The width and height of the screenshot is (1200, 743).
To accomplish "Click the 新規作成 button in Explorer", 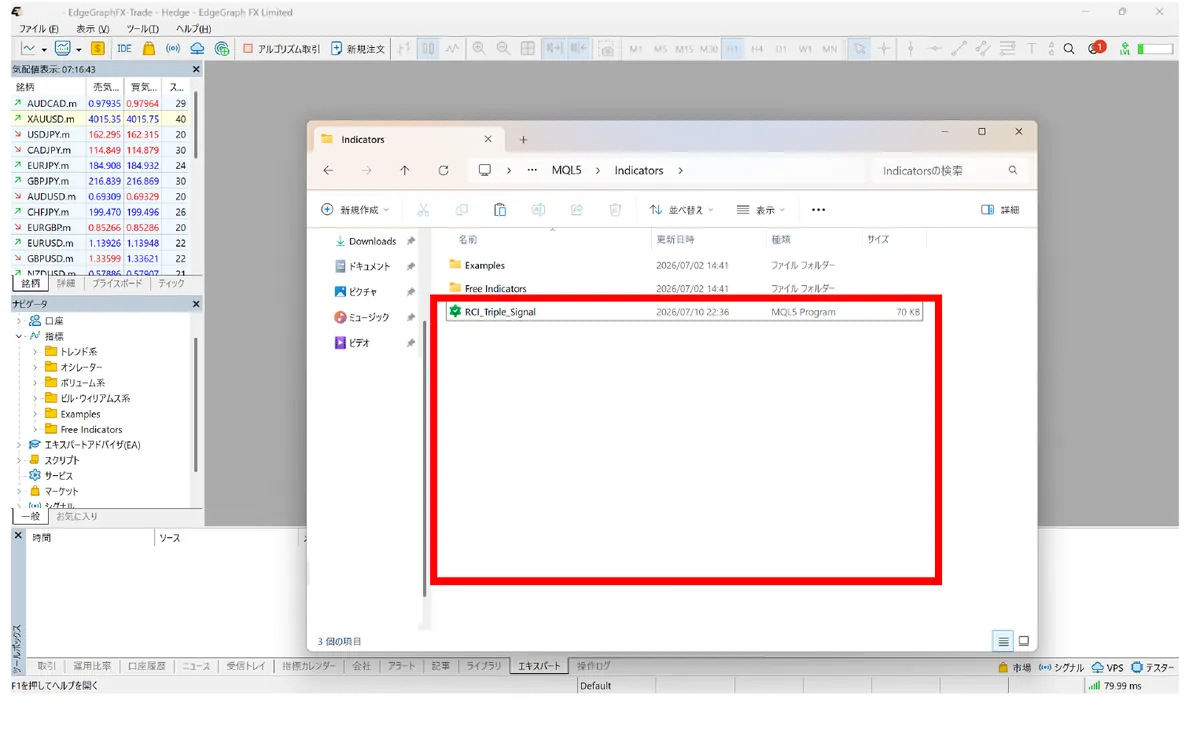I will tap(355, 210).
